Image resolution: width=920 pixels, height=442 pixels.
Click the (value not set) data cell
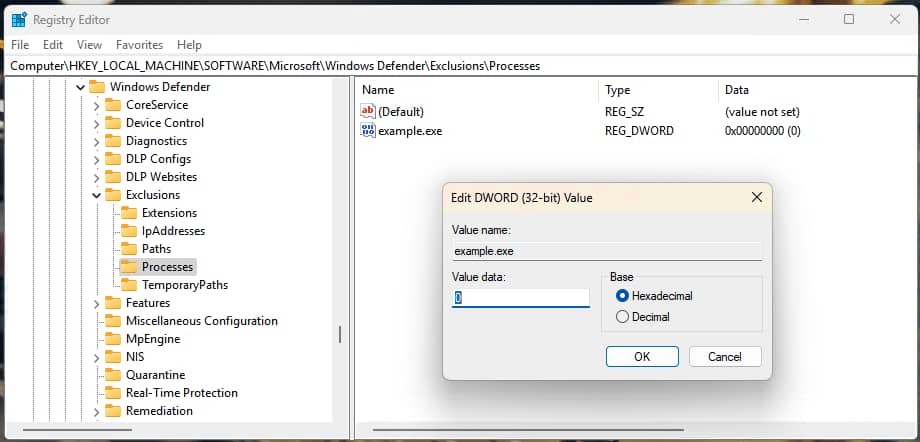762,112
